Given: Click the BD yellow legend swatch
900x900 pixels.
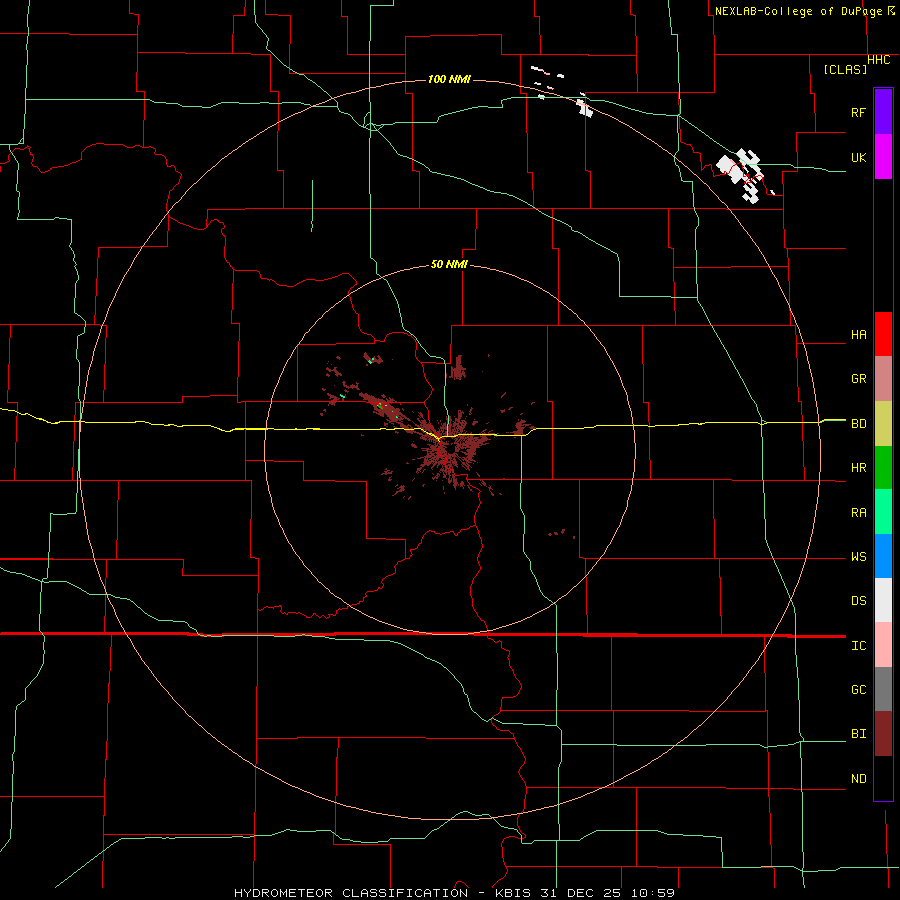Looking at the screenshot, I should (883, 424).
